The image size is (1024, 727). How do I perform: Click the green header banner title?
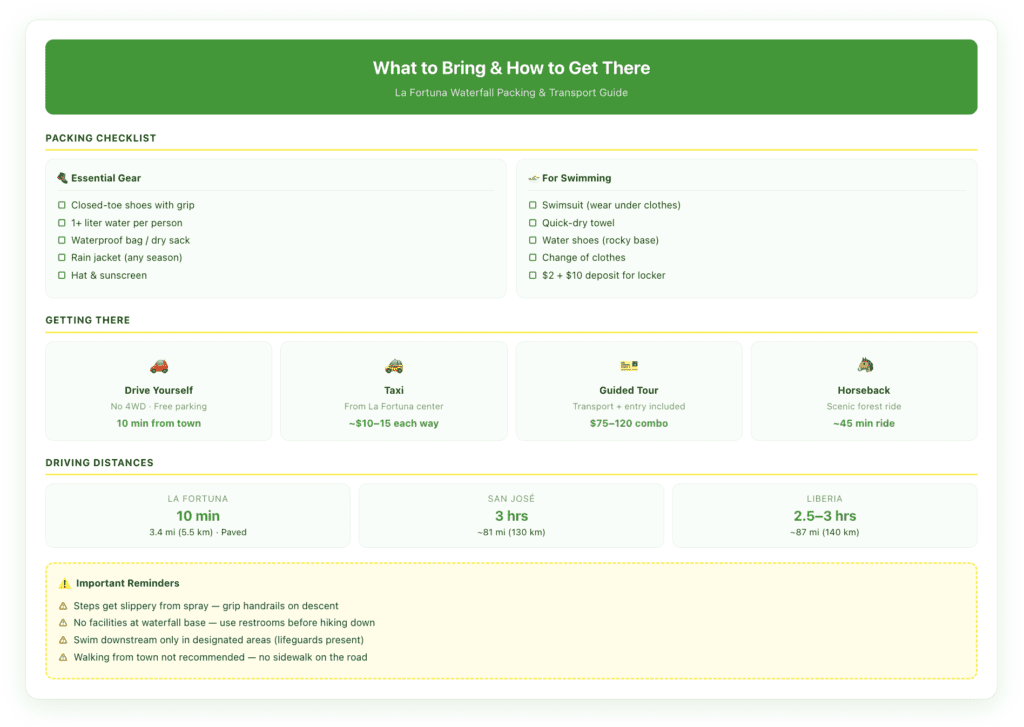[511, 68]
